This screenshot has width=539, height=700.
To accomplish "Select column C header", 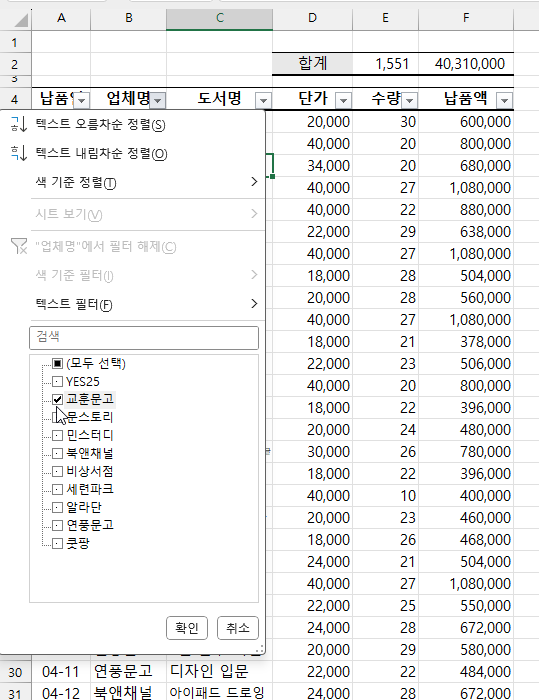I will pyautogui.click(x=220, y=18).
